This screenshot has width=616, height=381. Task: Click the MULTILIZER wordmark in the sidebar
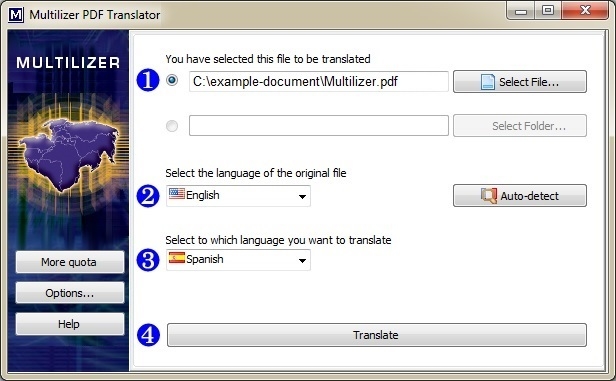point(68,63)
